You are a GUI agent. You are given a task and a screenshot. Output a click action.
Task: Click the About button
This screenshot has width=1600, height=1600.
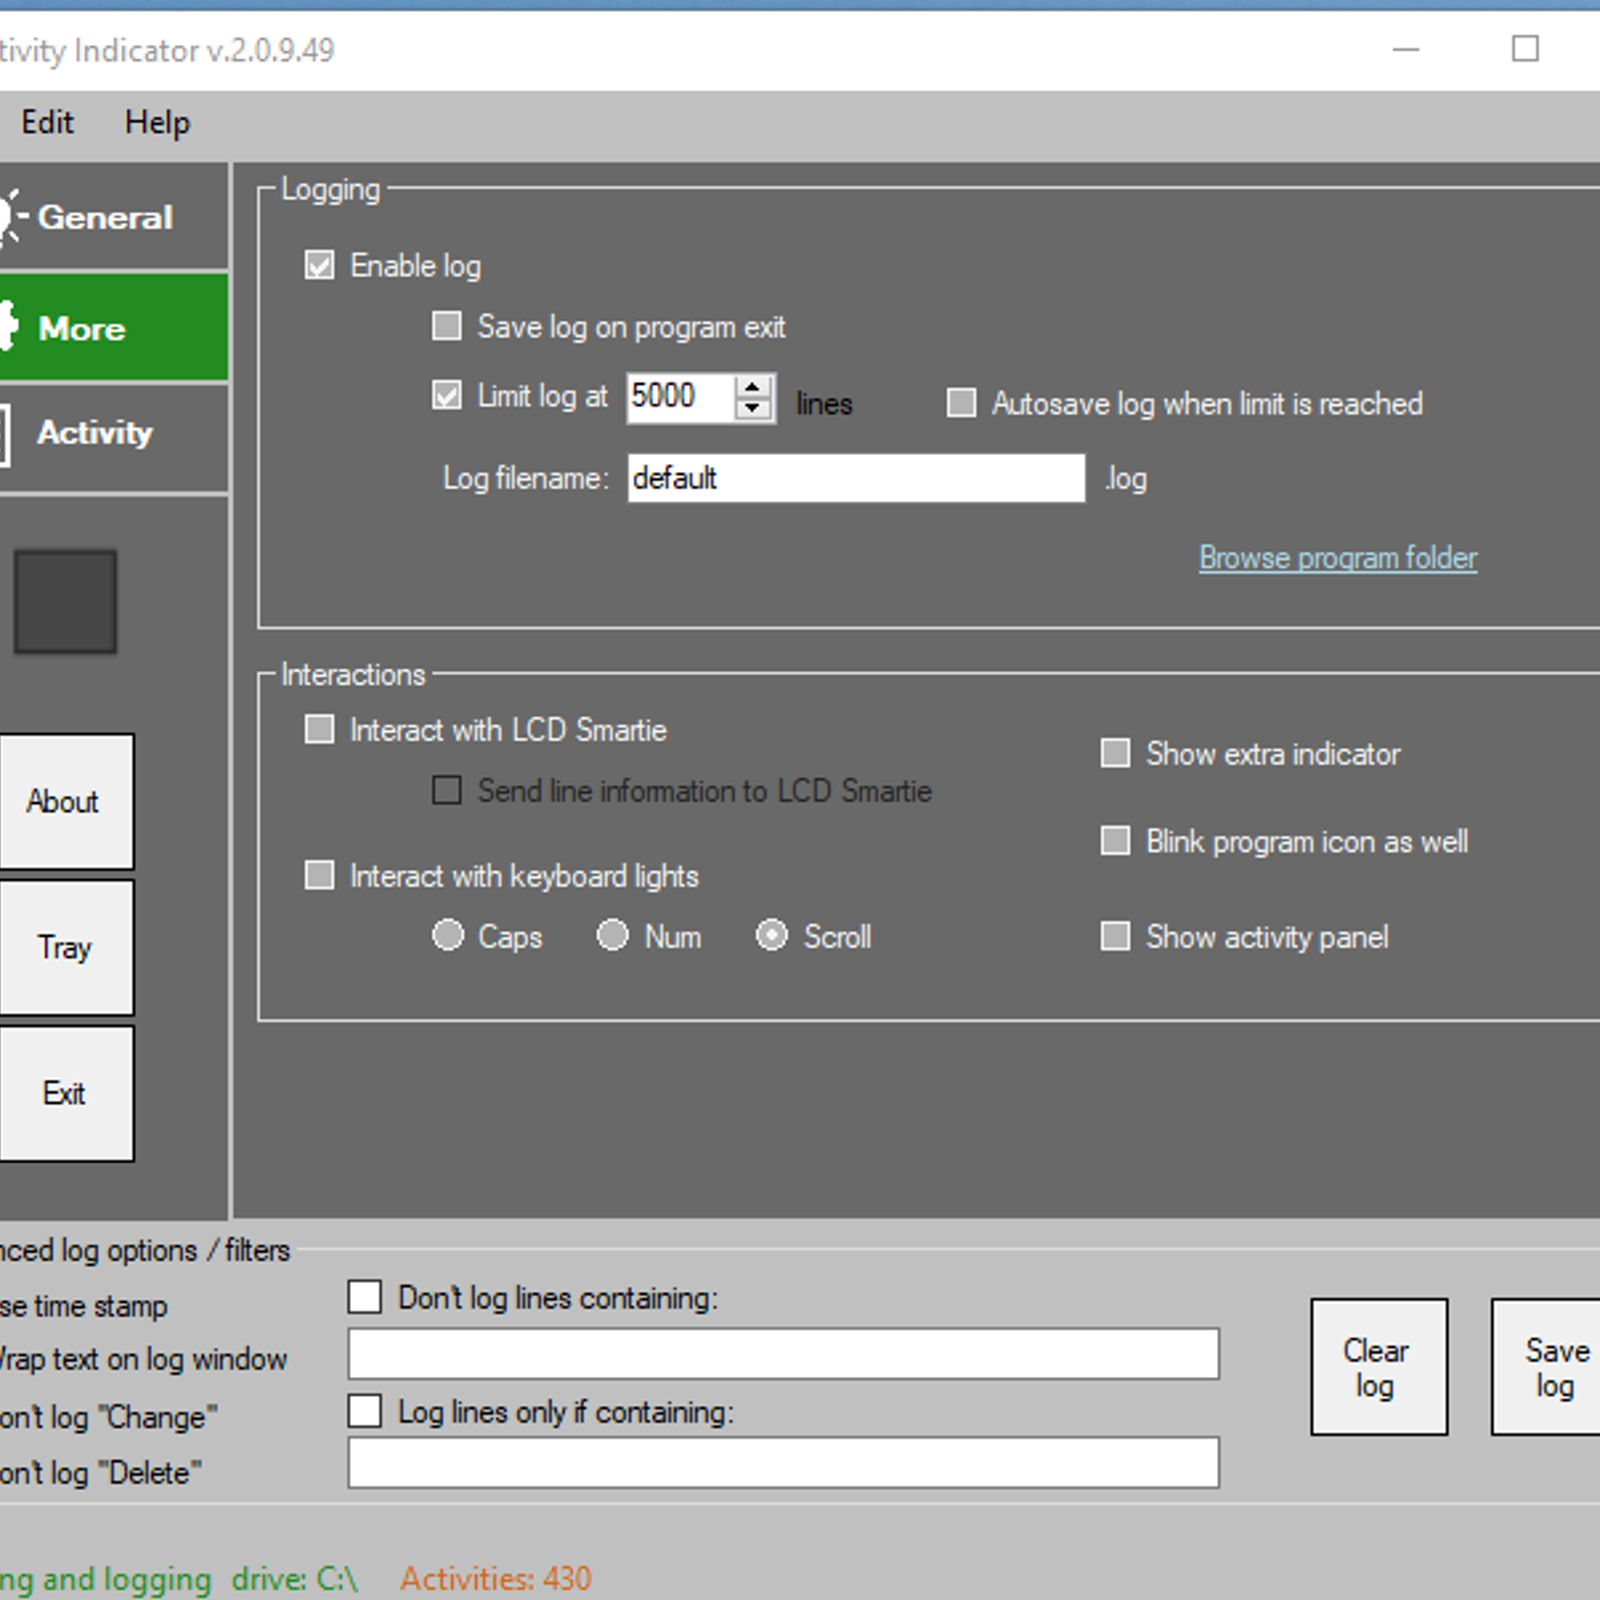(65, 801)
